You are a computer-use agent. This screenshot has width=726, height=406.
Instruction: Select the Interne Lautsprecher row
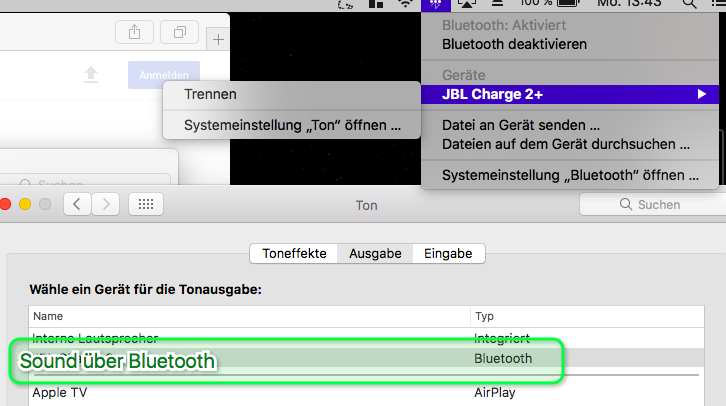tap(366, 338)
